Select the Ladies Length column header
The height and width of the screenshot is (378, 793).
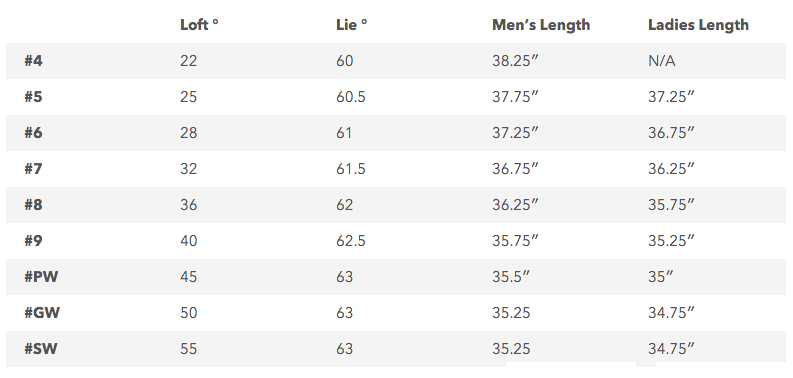(698, 25)
